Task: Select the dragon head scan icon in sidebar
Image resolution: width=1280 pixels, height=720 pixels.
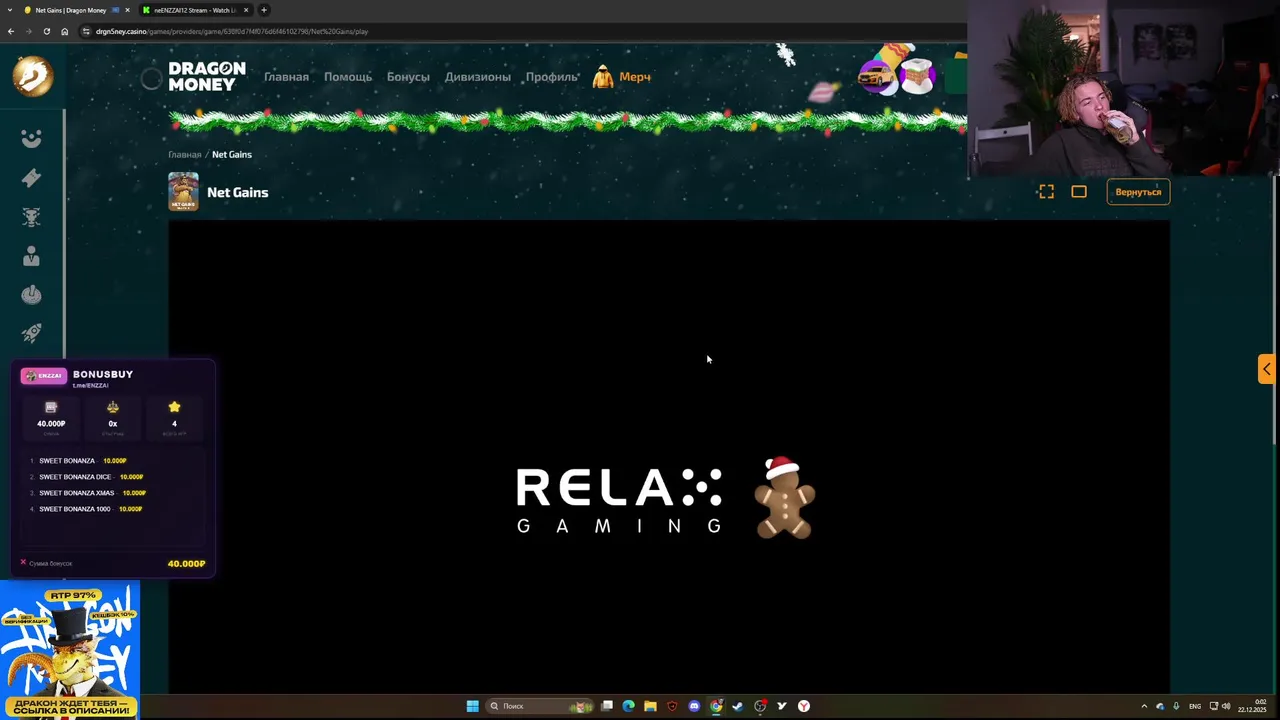Action: pyautogui.click(x=31, y=217)
